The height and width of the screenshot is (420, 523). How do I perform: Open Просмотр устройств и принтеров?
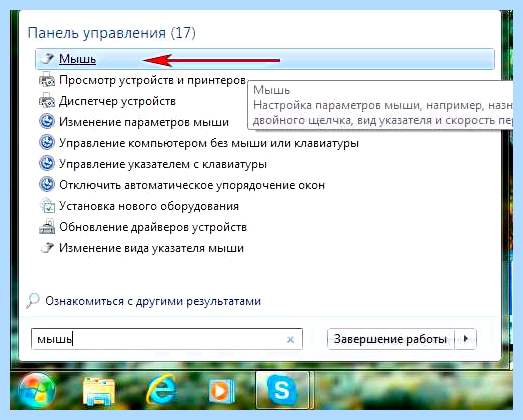152,80
